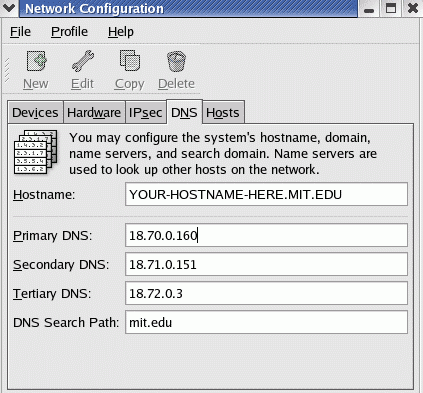Click the Primary DNS label

coord(53,236)
